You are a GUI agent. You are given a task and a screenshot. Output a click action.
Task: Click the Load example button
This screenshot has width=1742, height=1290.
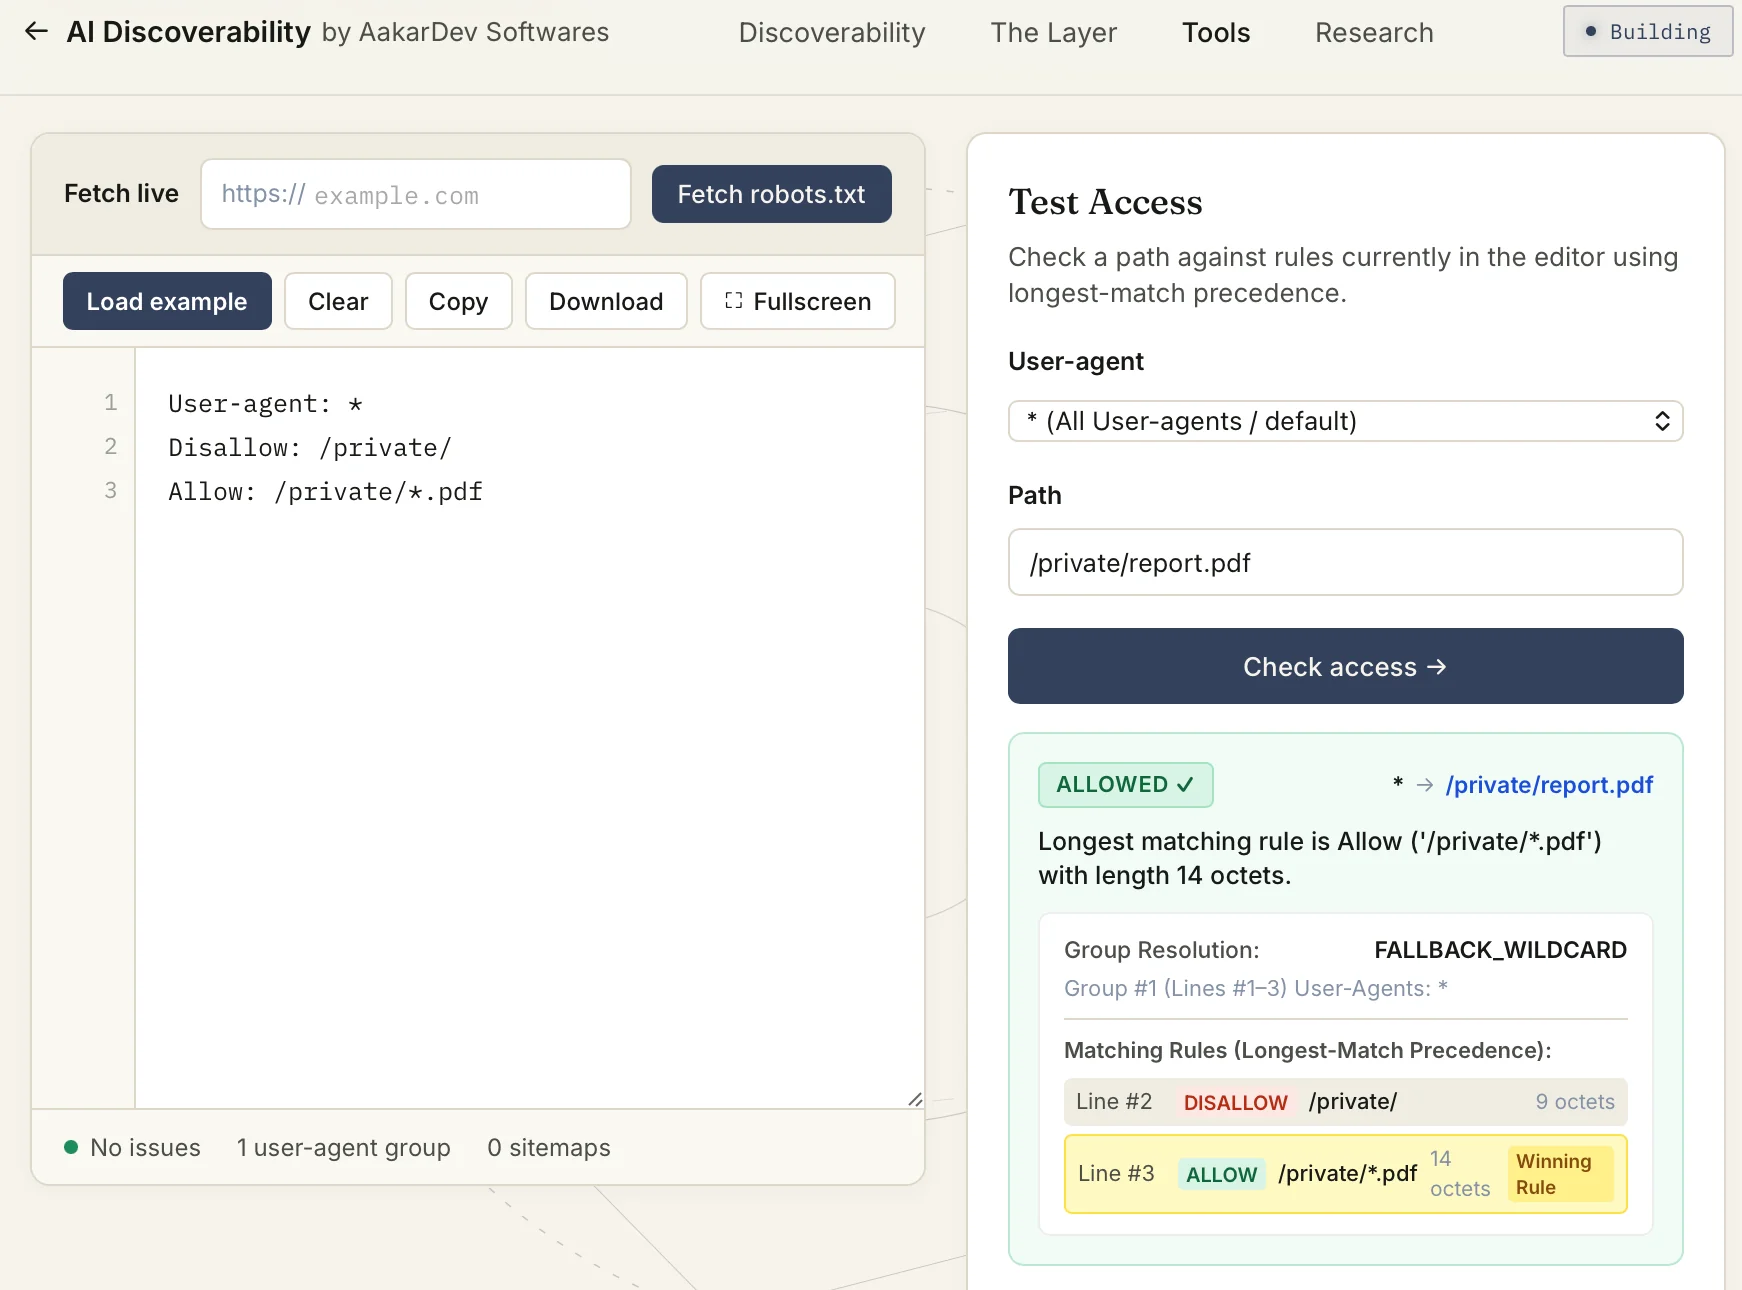click(x=167, y=301)
